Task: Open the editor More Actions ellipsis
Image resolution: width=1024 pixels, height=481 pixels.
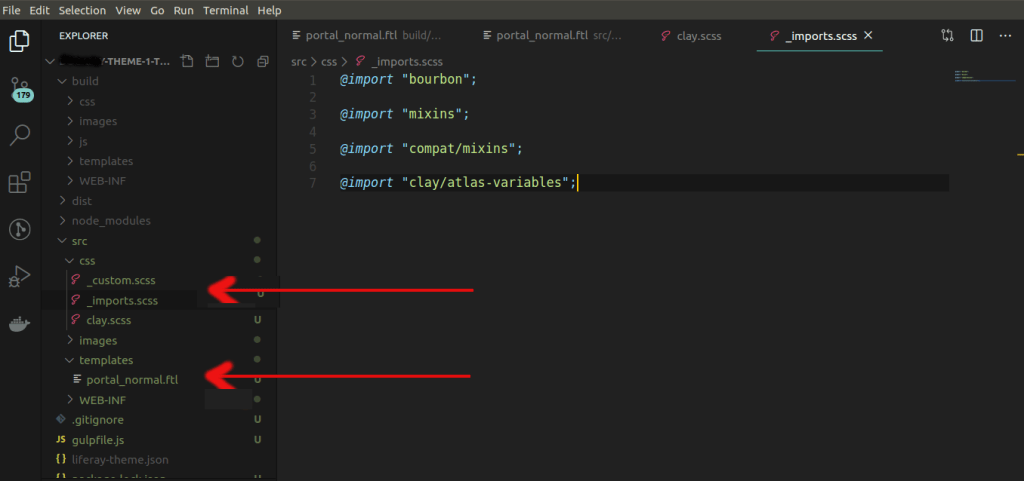Action: (1005, 36)
